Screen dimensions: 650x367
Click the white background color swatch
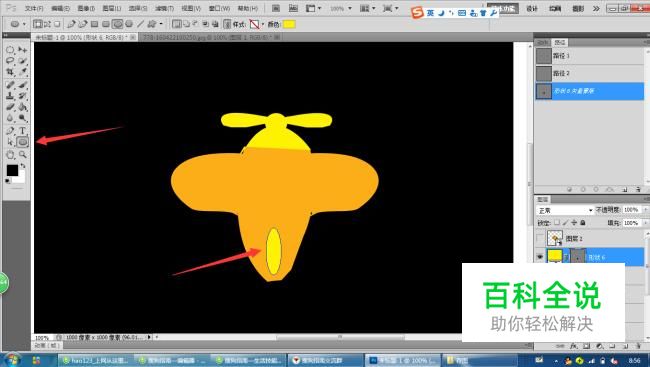click(20, 179)
